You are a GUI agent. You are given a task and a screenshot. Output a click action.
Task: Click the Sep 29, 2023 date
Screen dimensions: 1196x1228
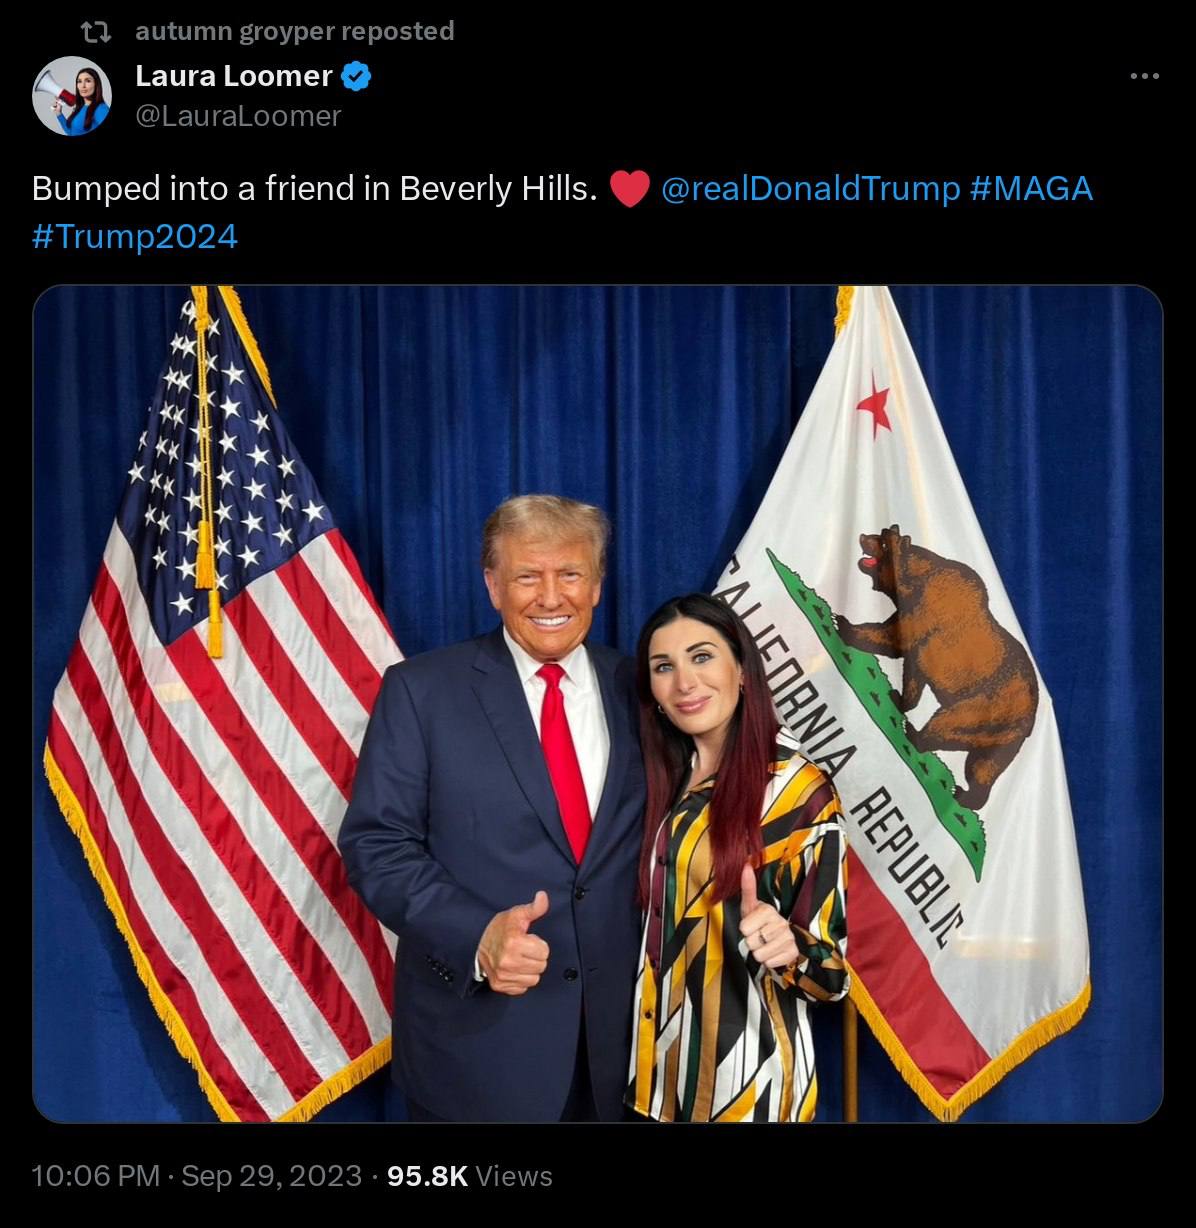(x=272, y=1176)
